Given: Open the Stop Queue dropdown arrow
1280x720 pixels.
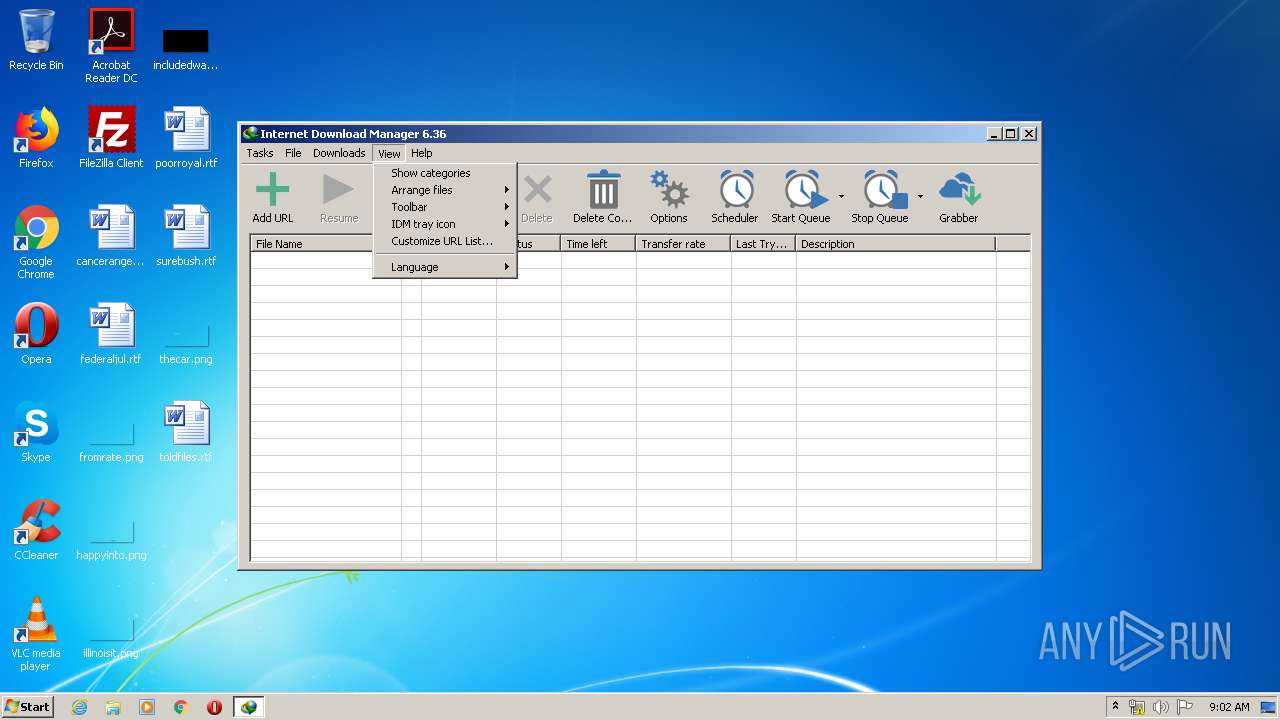Looking at the screenshot, I should click(x=920, y=197).
